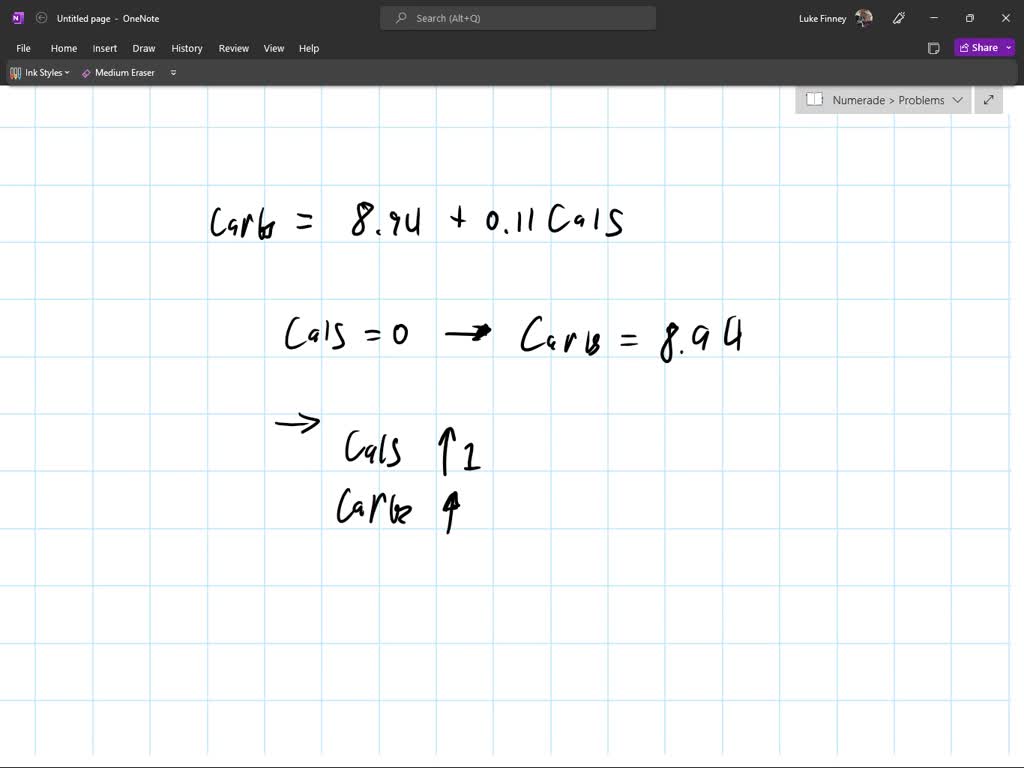This screenshot has width=1024, height=768.
Task: Open the Help tab
Action: tap(309, 48)
